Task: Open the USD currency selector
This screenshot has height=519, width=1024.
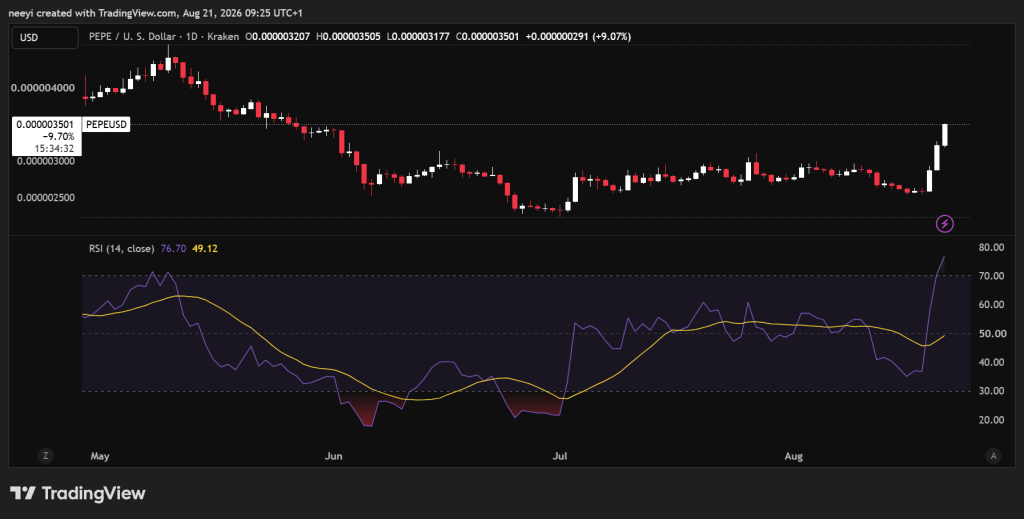Action: coord(45,37)
